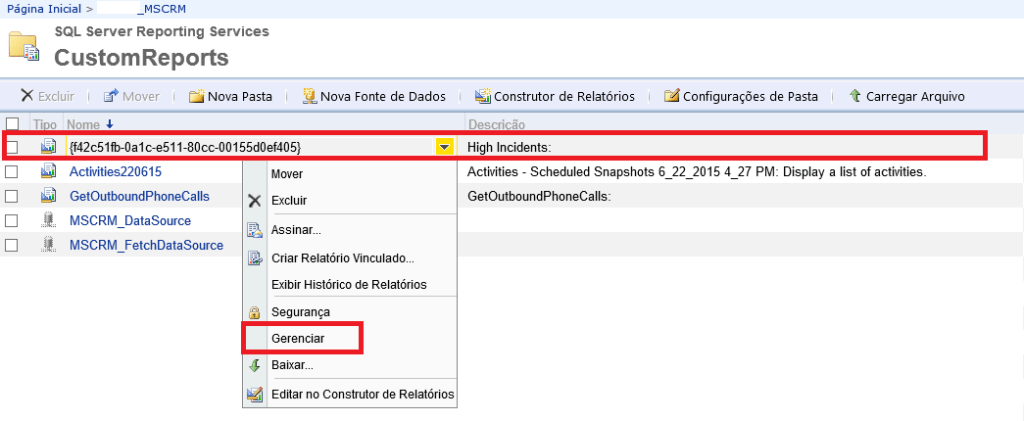Screen dimensions: 1024x421
Task: Toggle the select-all checkbox in the header
Action: (x=12, y=124)
